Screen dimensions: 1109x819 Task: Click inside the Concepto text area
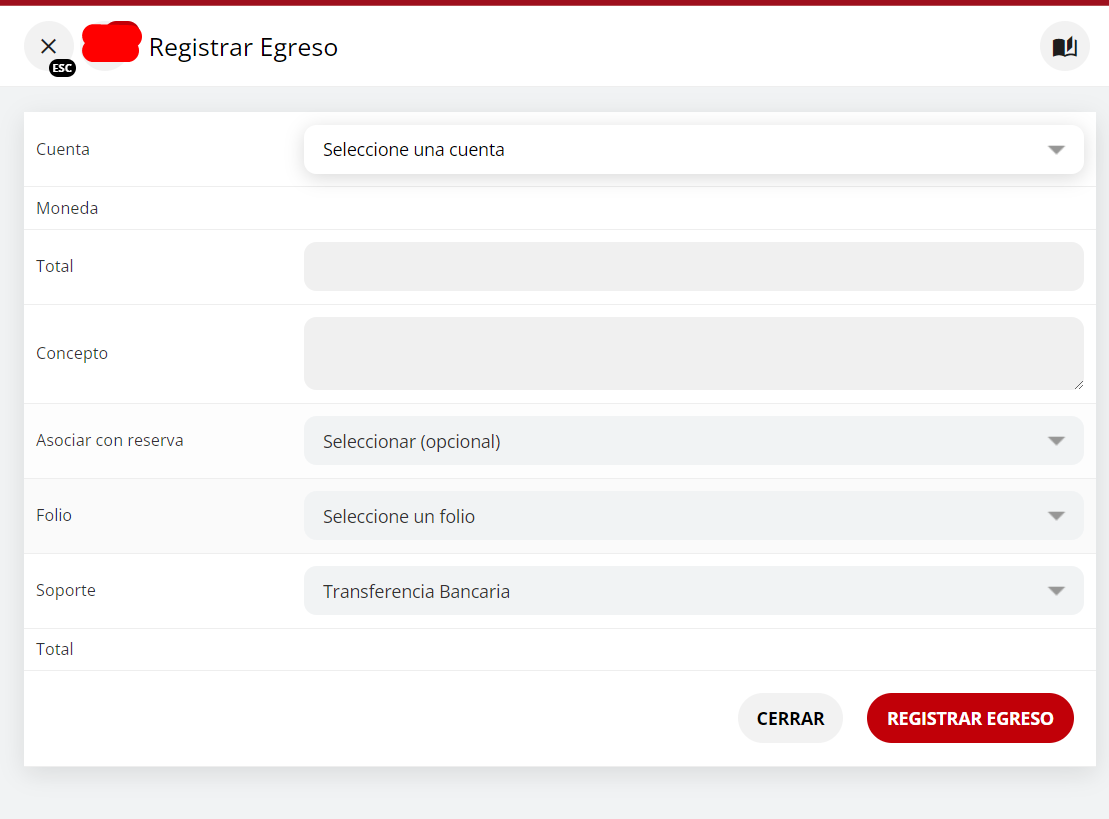pyautogui.click(x=693, y=353)
